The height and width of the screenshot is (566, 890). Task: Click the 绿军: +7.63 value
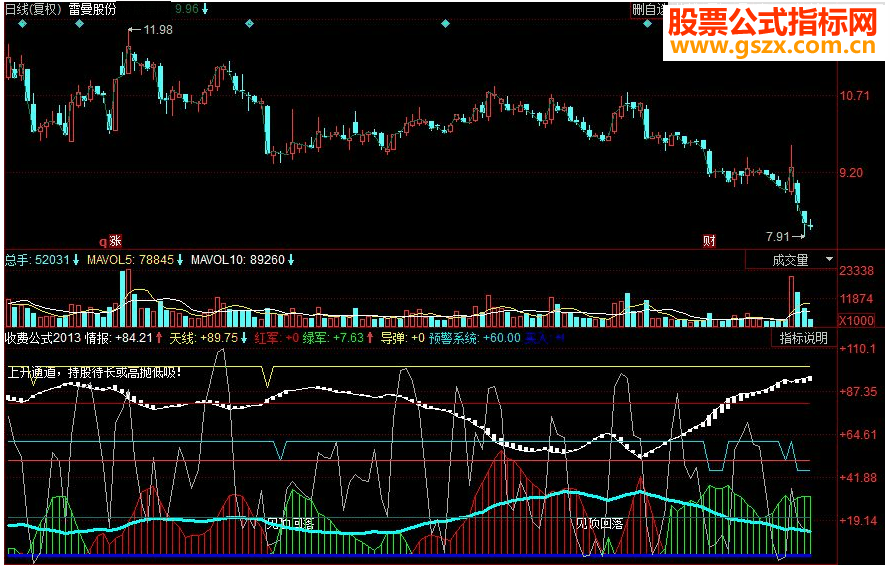333,338
